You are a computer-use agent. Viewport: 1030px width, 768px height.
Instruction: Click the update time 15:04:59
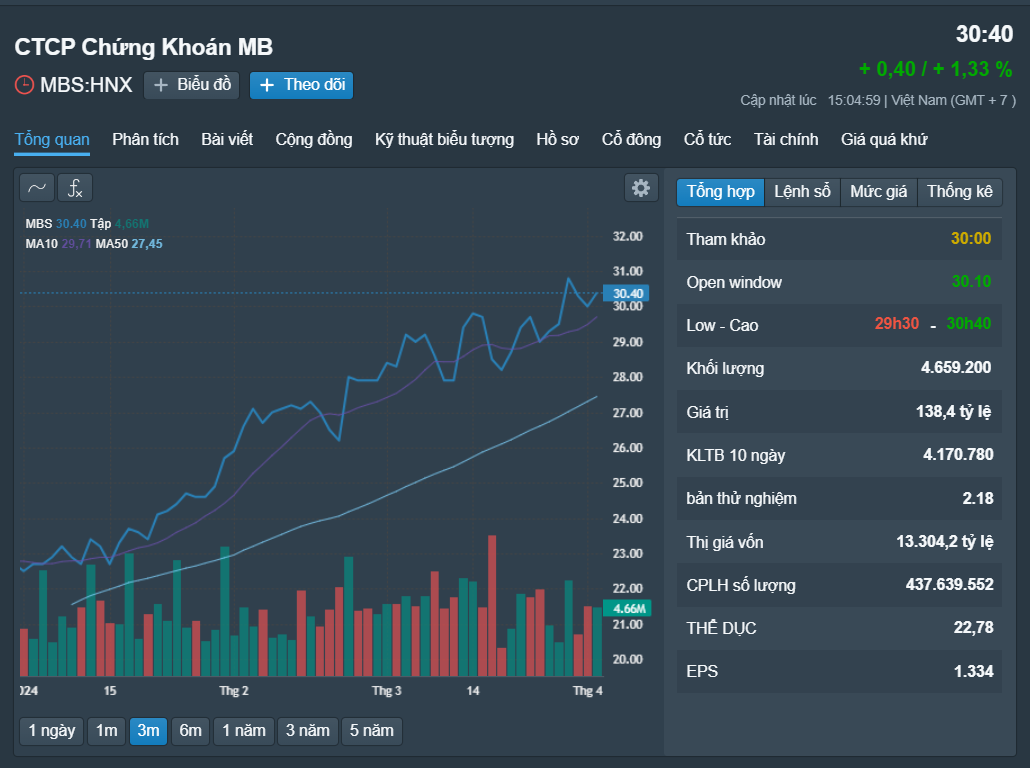(x=854, y=101)
